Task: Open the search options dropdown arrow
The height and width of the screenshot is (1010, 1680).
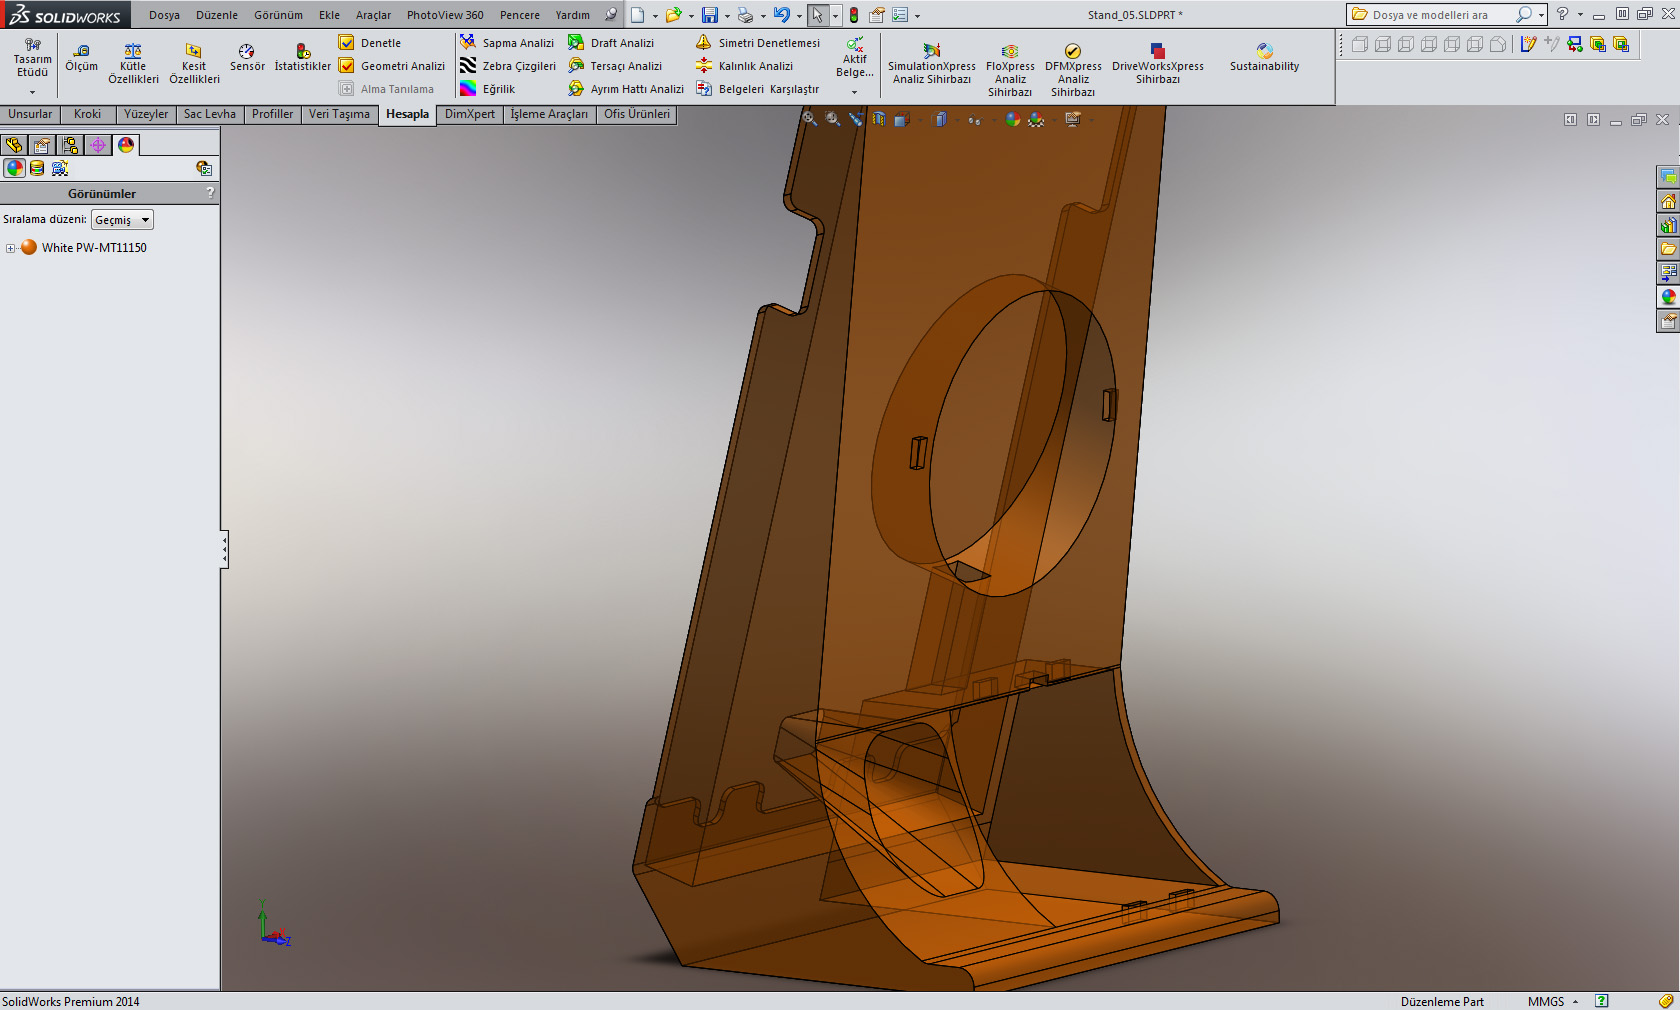Action: tap(1541, 15)
